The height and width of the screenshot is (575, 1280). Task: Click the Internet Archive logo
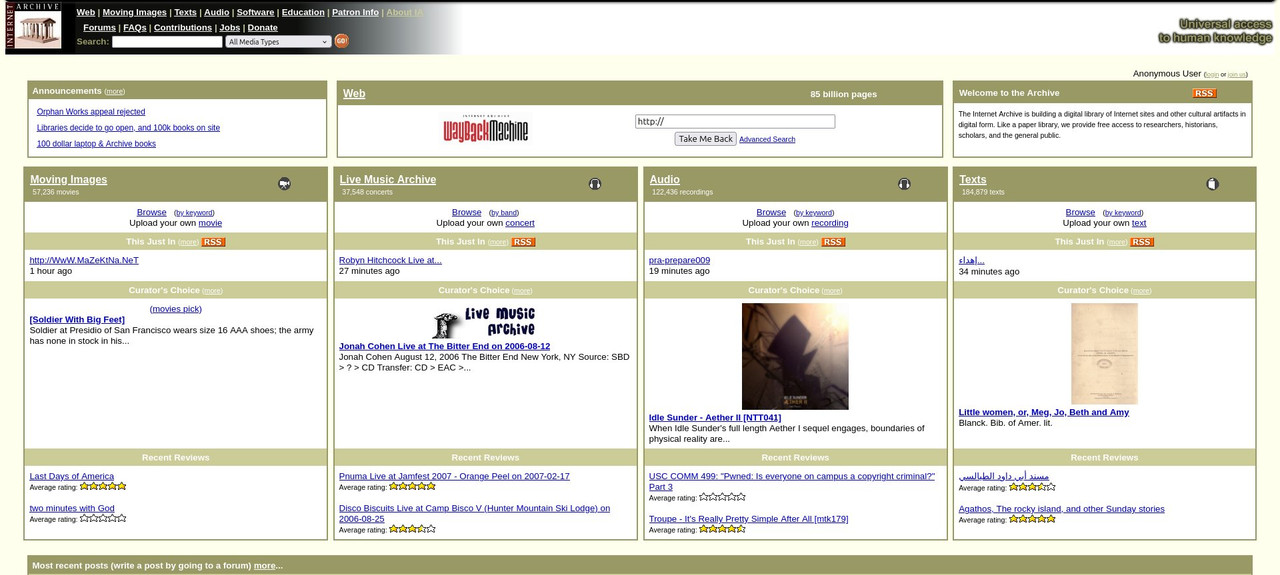coord(34,27)
